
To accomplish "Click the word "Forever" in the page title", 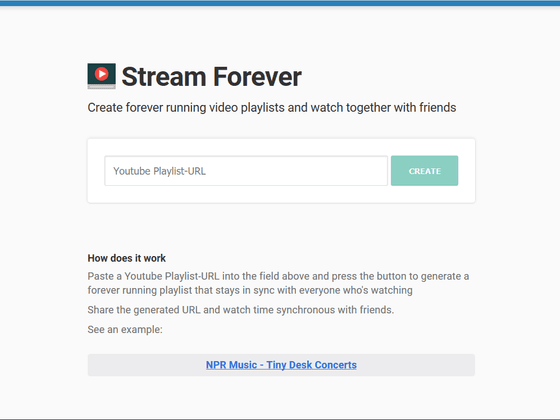I will pos(258,77).
